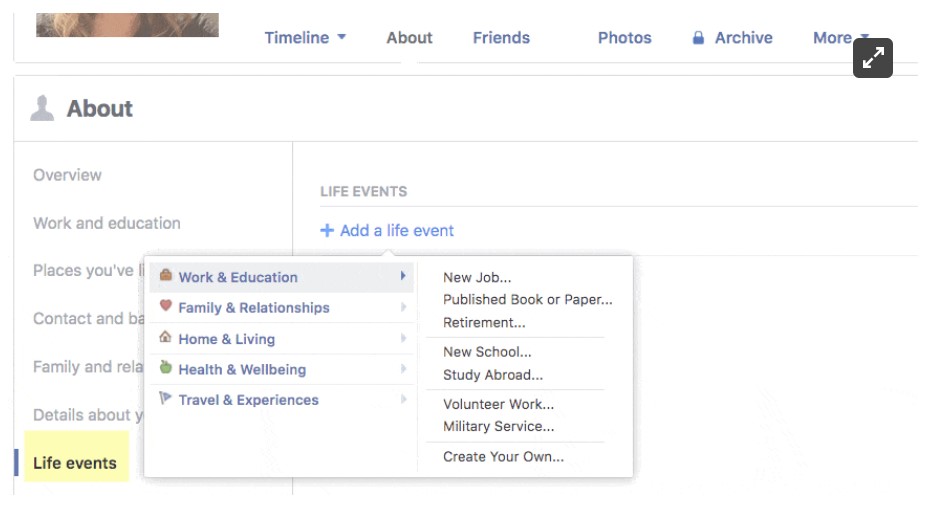This screenshot has height=506, width=939.
Task: Open Places you've lived sidebar section
Action: pyautogui.click(x=89, y=271)
